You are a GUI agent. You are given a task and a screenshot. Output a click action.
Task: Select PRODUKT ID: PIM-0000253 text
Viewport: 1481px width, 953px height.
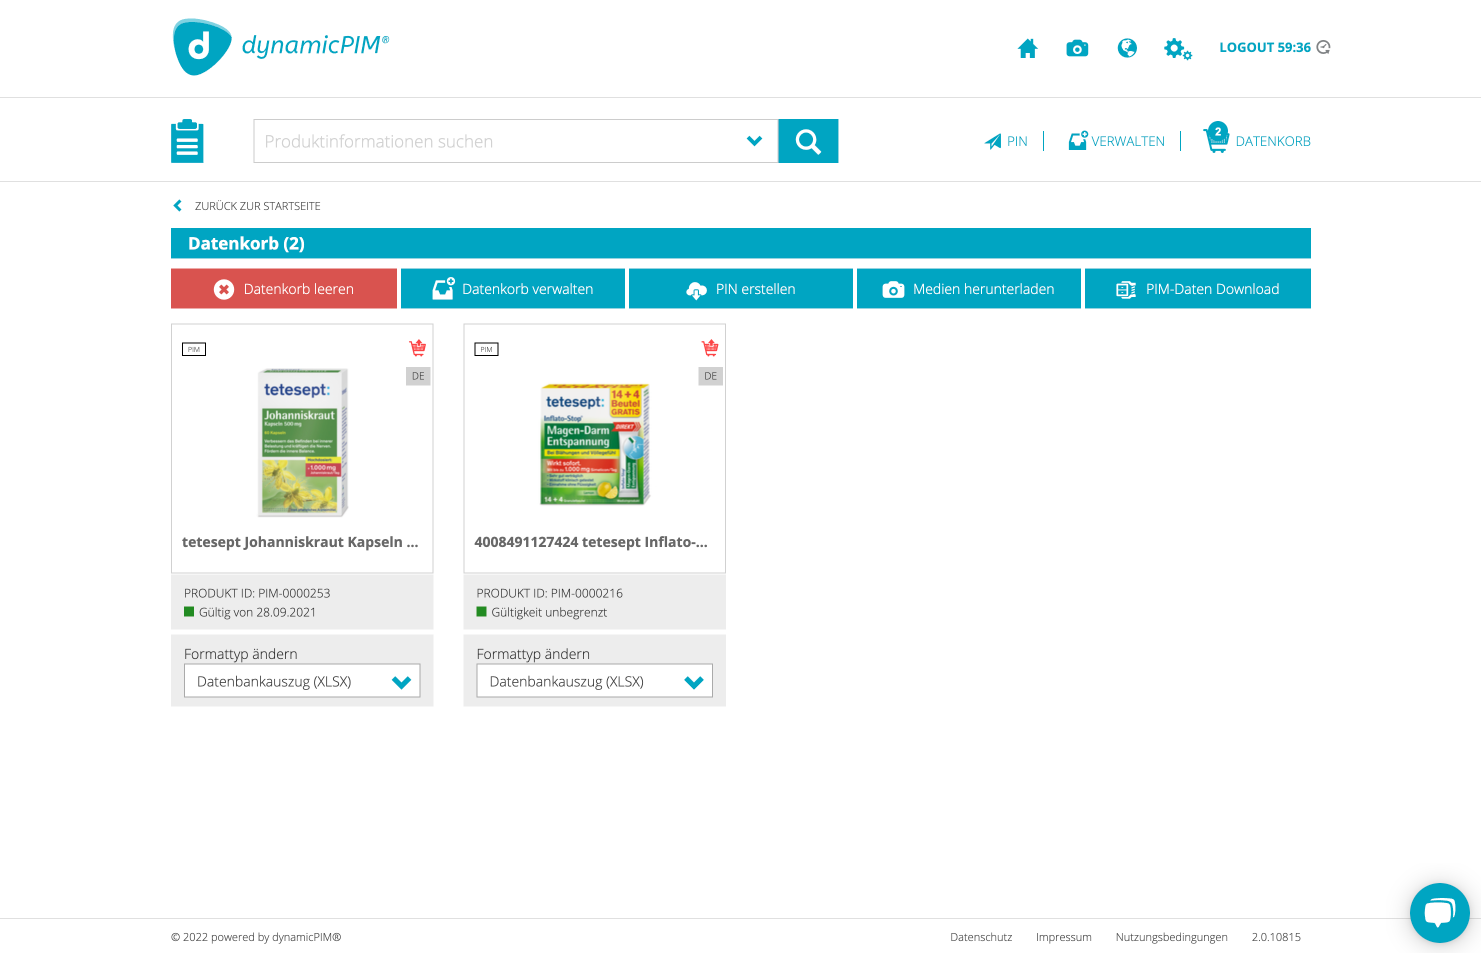pos(257,593)
